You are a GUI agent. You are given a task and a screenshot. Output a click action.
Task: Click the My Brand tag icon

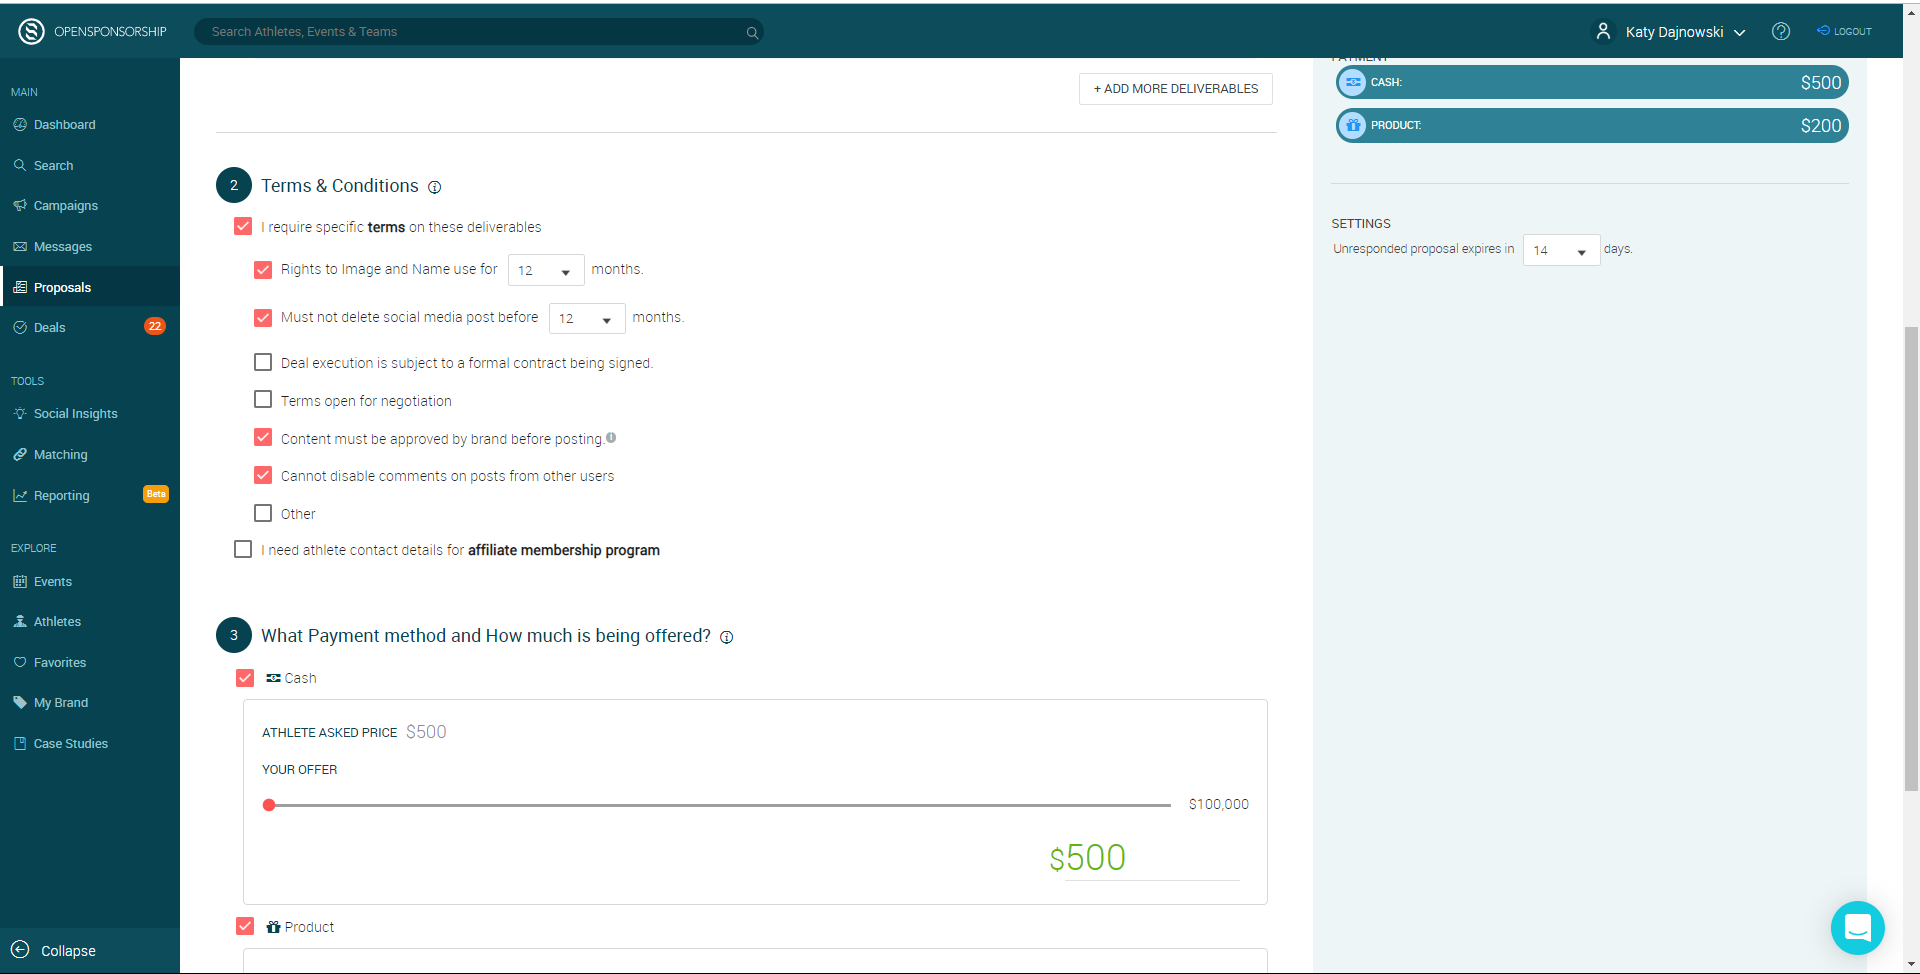click(20, 702)
